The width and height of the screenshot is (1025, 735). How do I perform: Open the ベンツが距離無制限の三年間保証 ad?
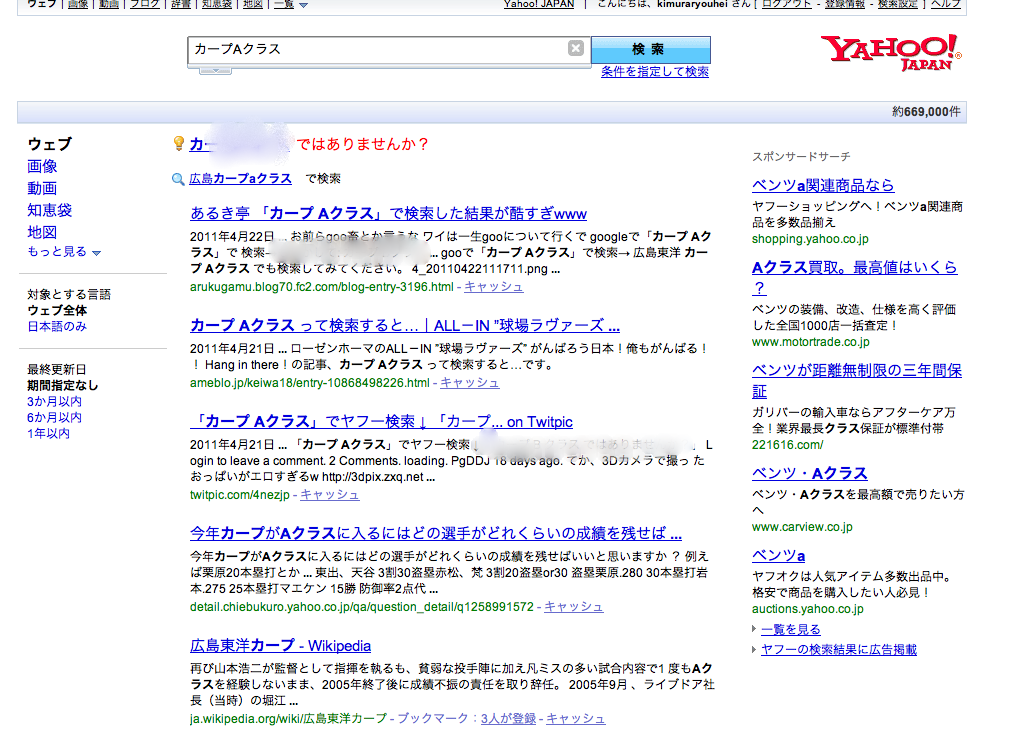coord(857,381)
